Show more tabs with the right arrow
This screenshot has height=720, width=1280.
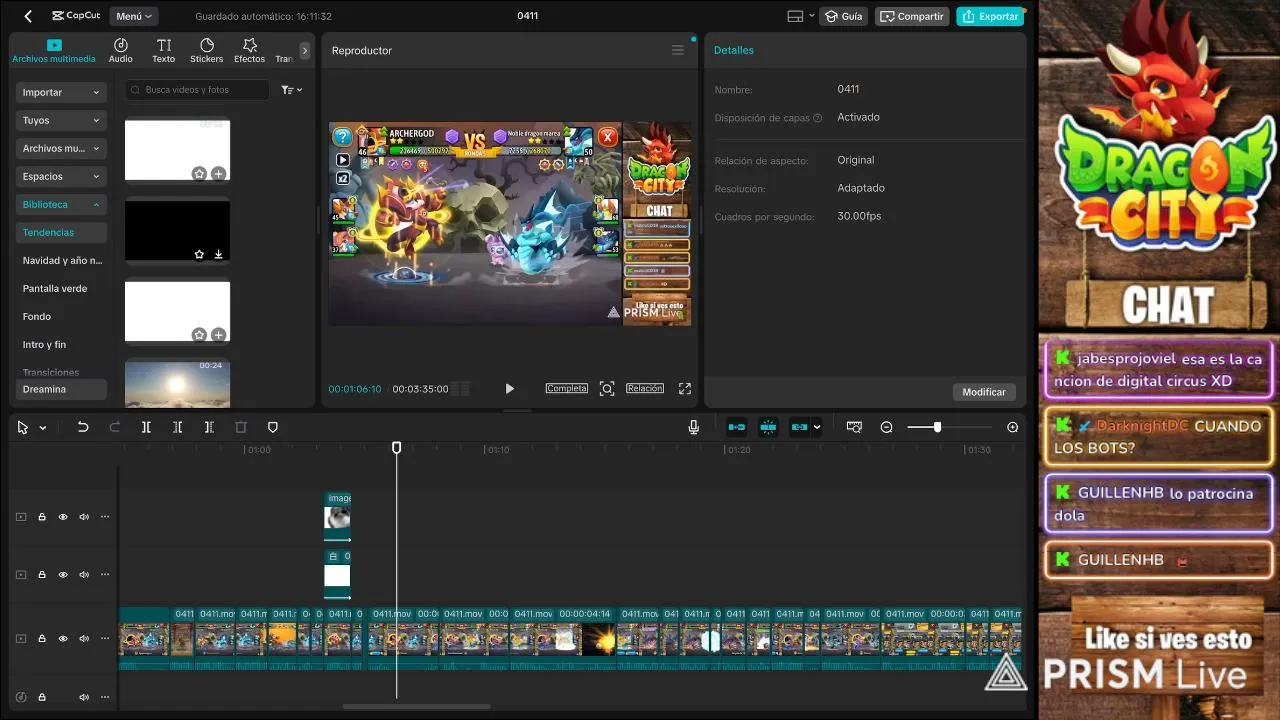click(305, 50)
